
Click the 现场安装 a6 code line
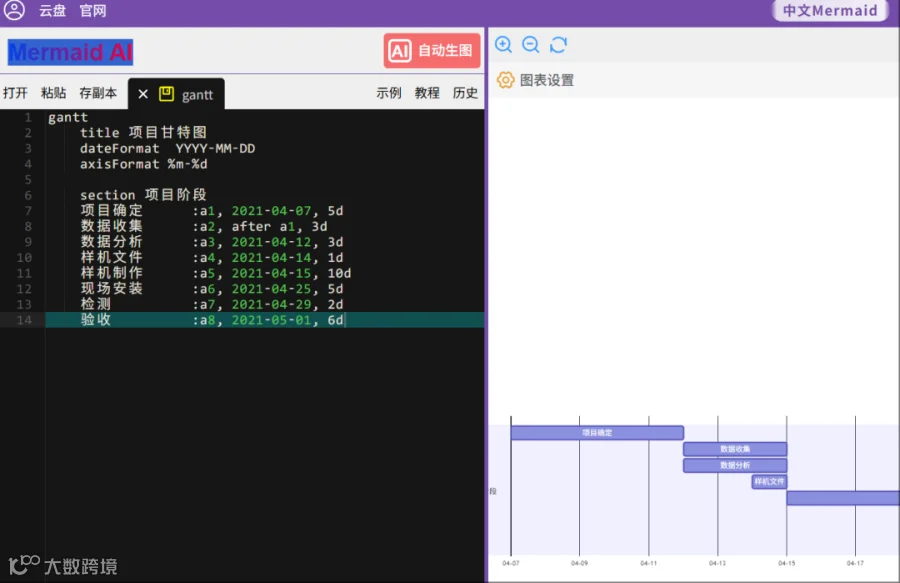tap(211, 289)
